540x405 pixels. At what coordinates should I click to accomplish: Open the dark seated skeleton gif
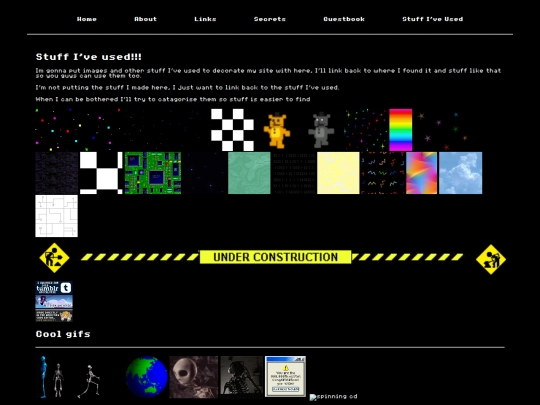[x=242, y=377]
